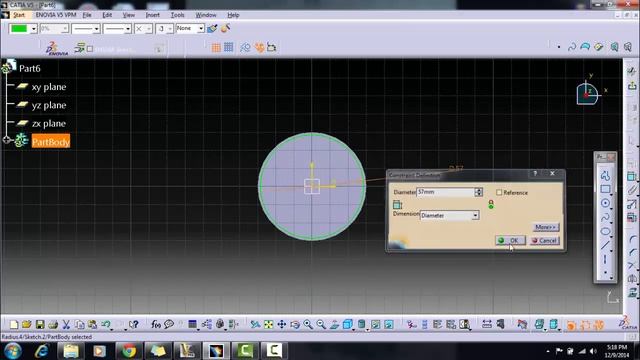Screen dimensions: 640x360
Task: Click the Print icon in bottom toolbar
Action: [x=53, y=324]
